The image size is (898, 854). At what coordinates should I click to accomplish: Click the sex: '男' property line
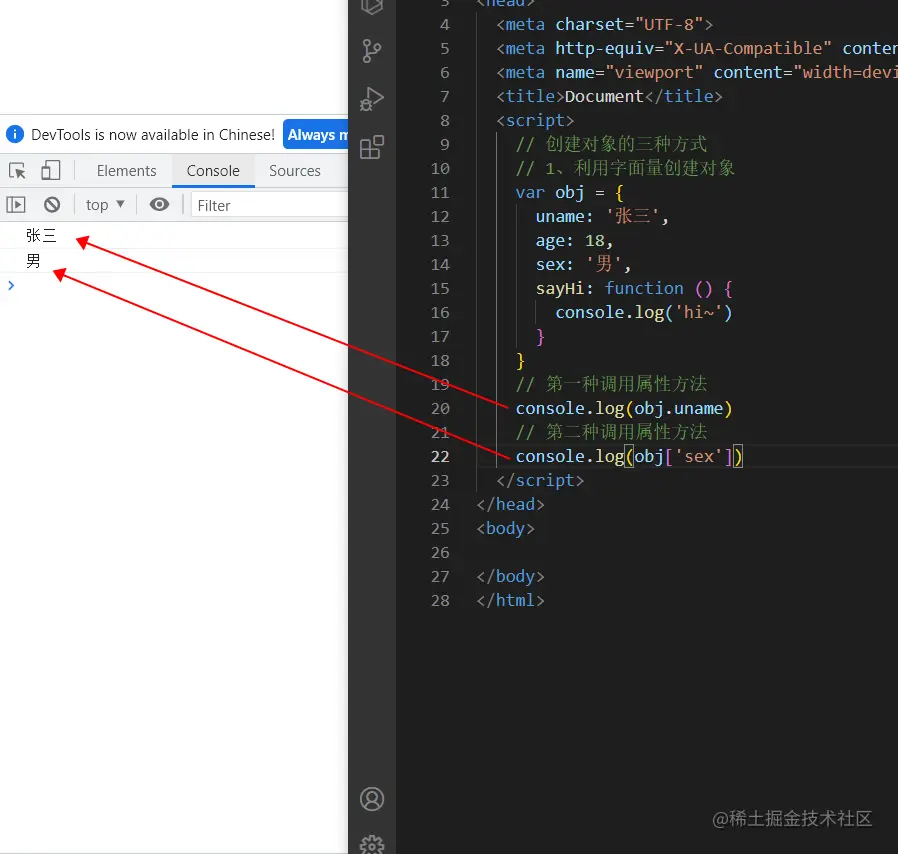pyautogui.click(x=583, y=265)
